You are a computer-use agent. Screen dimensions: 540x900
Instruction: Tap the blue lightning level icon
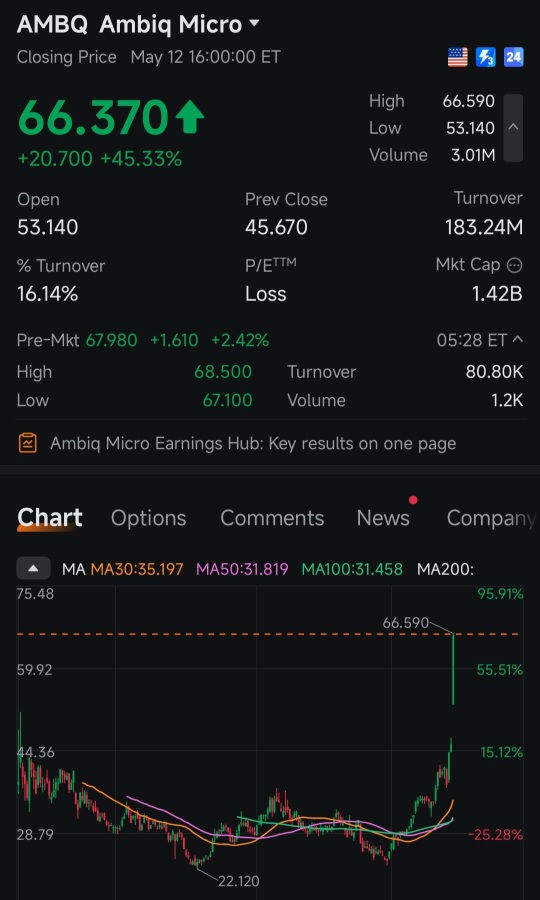(x=485, y=57)
